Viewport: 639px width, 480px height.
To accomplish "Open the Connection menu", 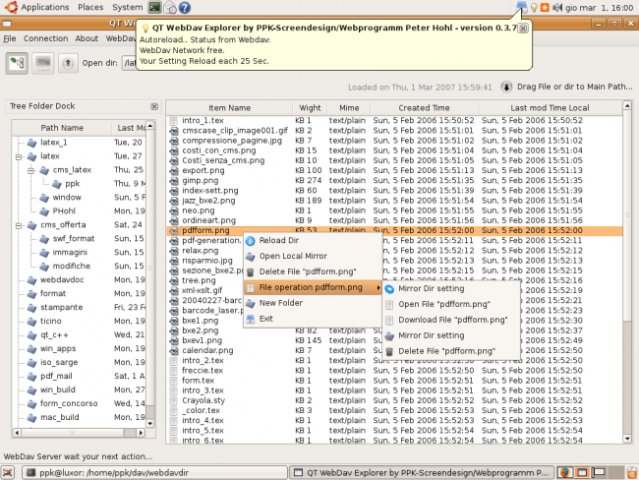I will click(x=46, y=38).
